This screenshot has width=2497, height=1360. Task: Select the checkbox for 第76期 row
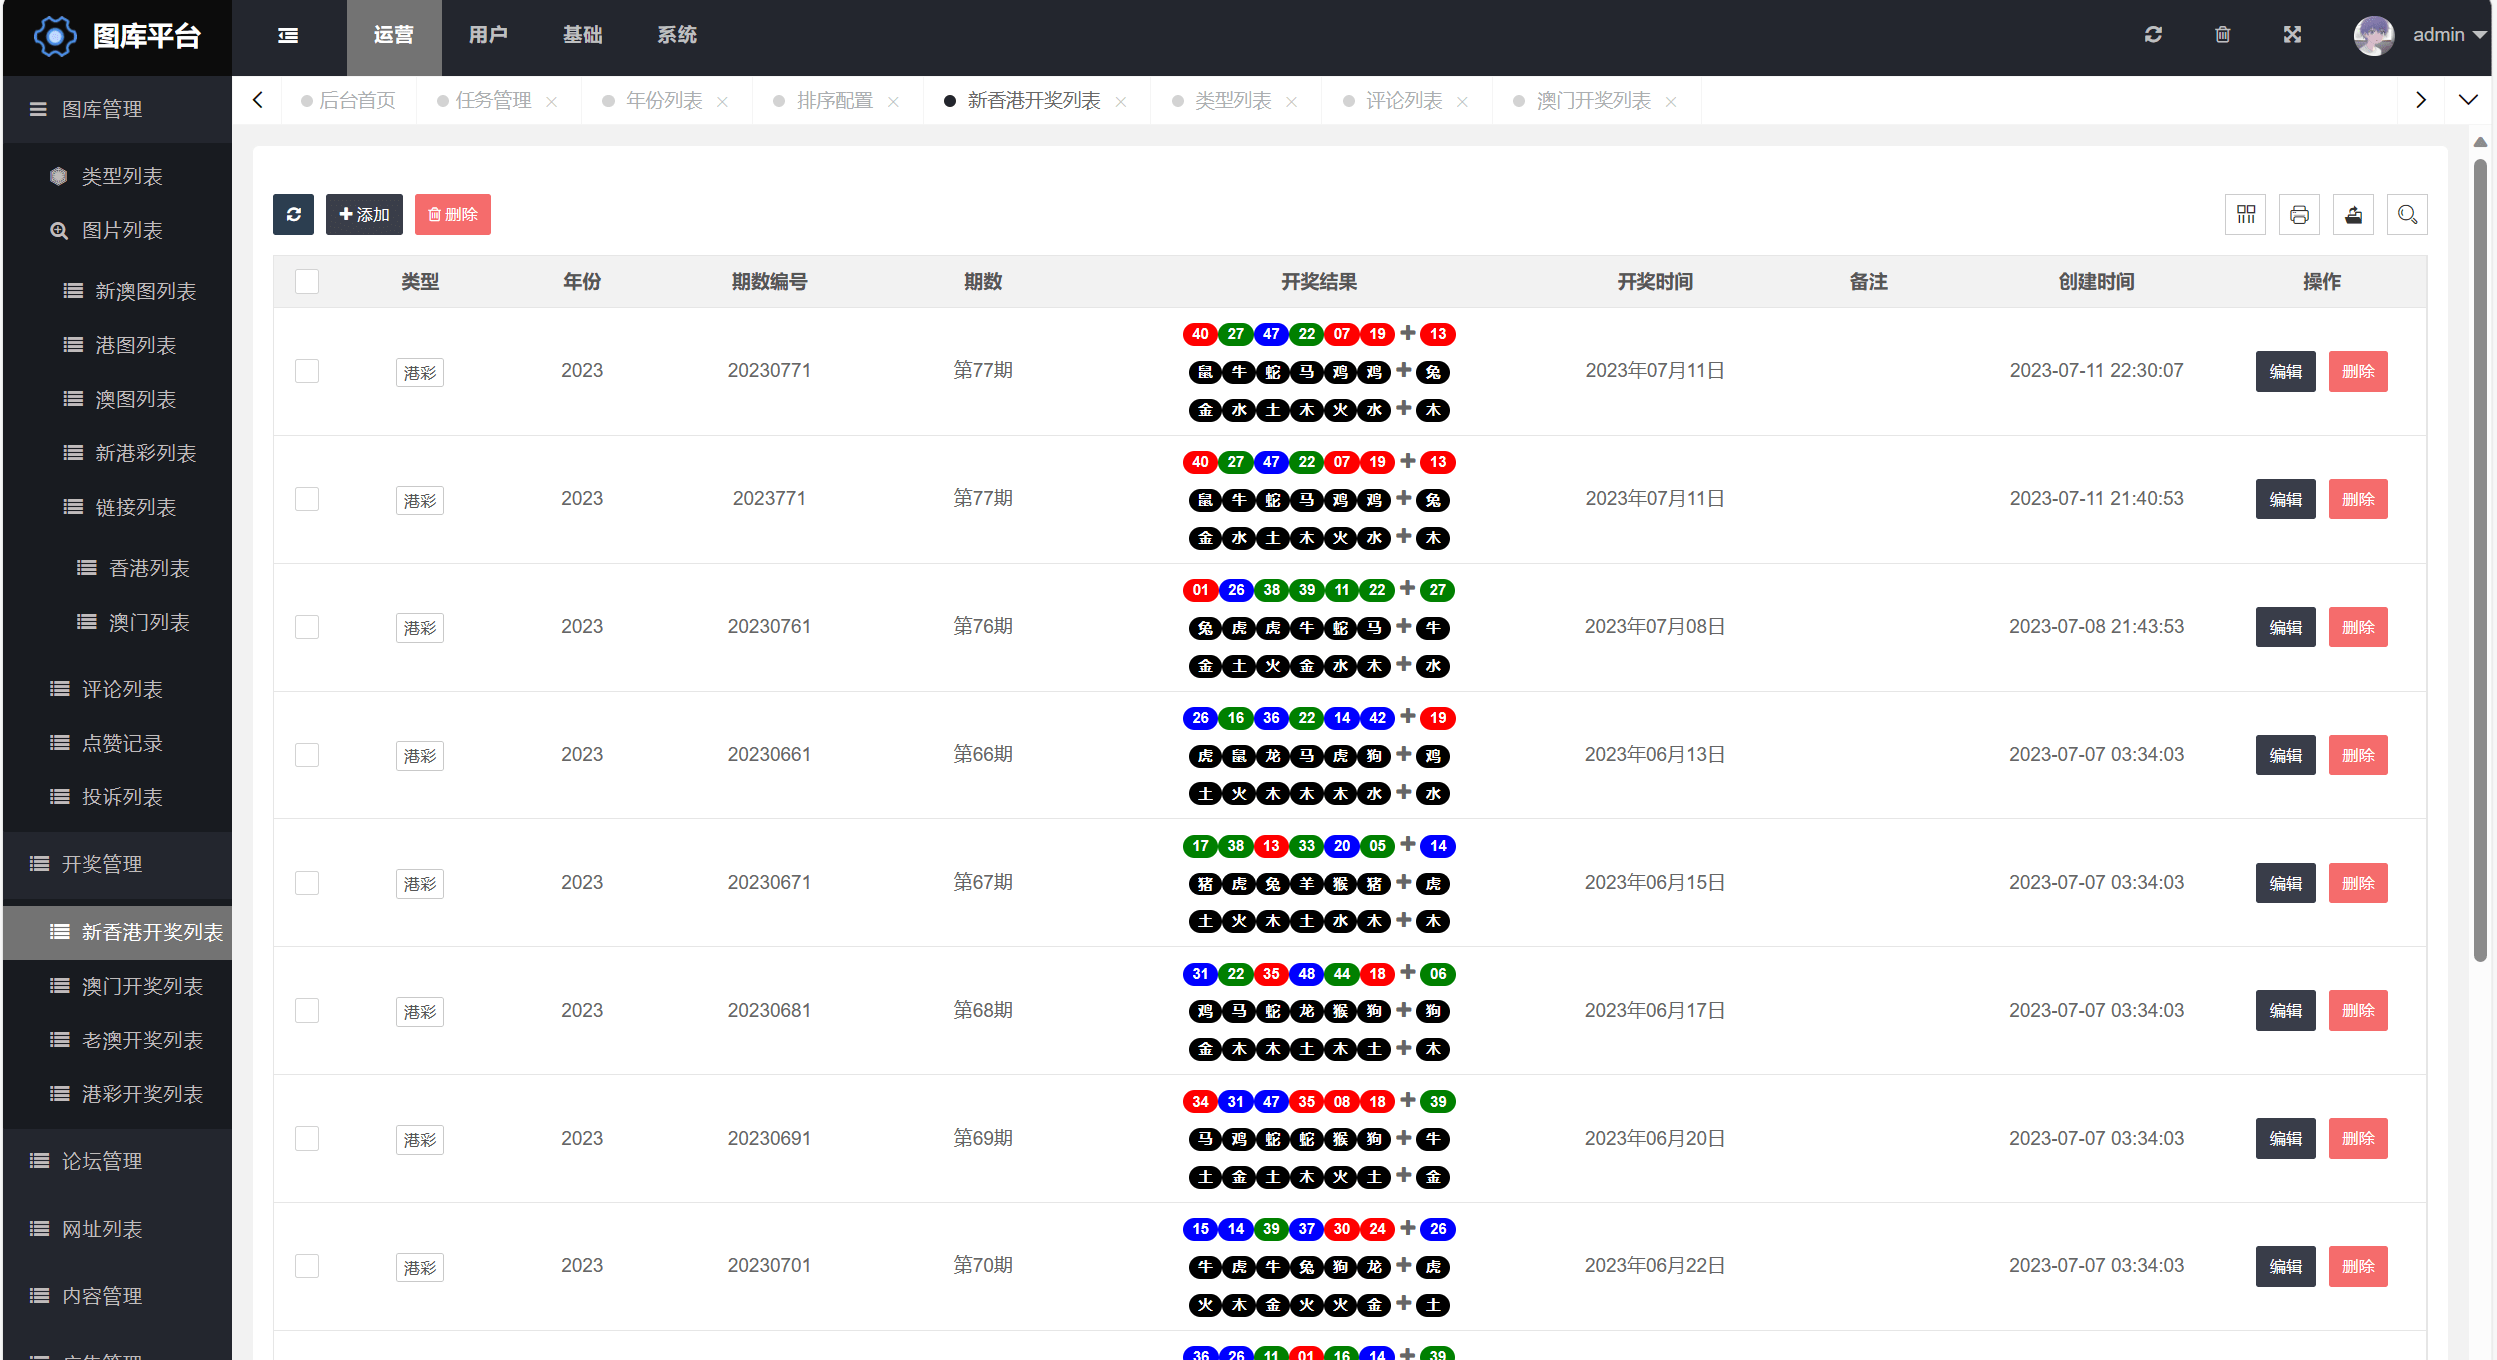coord(307,627)
